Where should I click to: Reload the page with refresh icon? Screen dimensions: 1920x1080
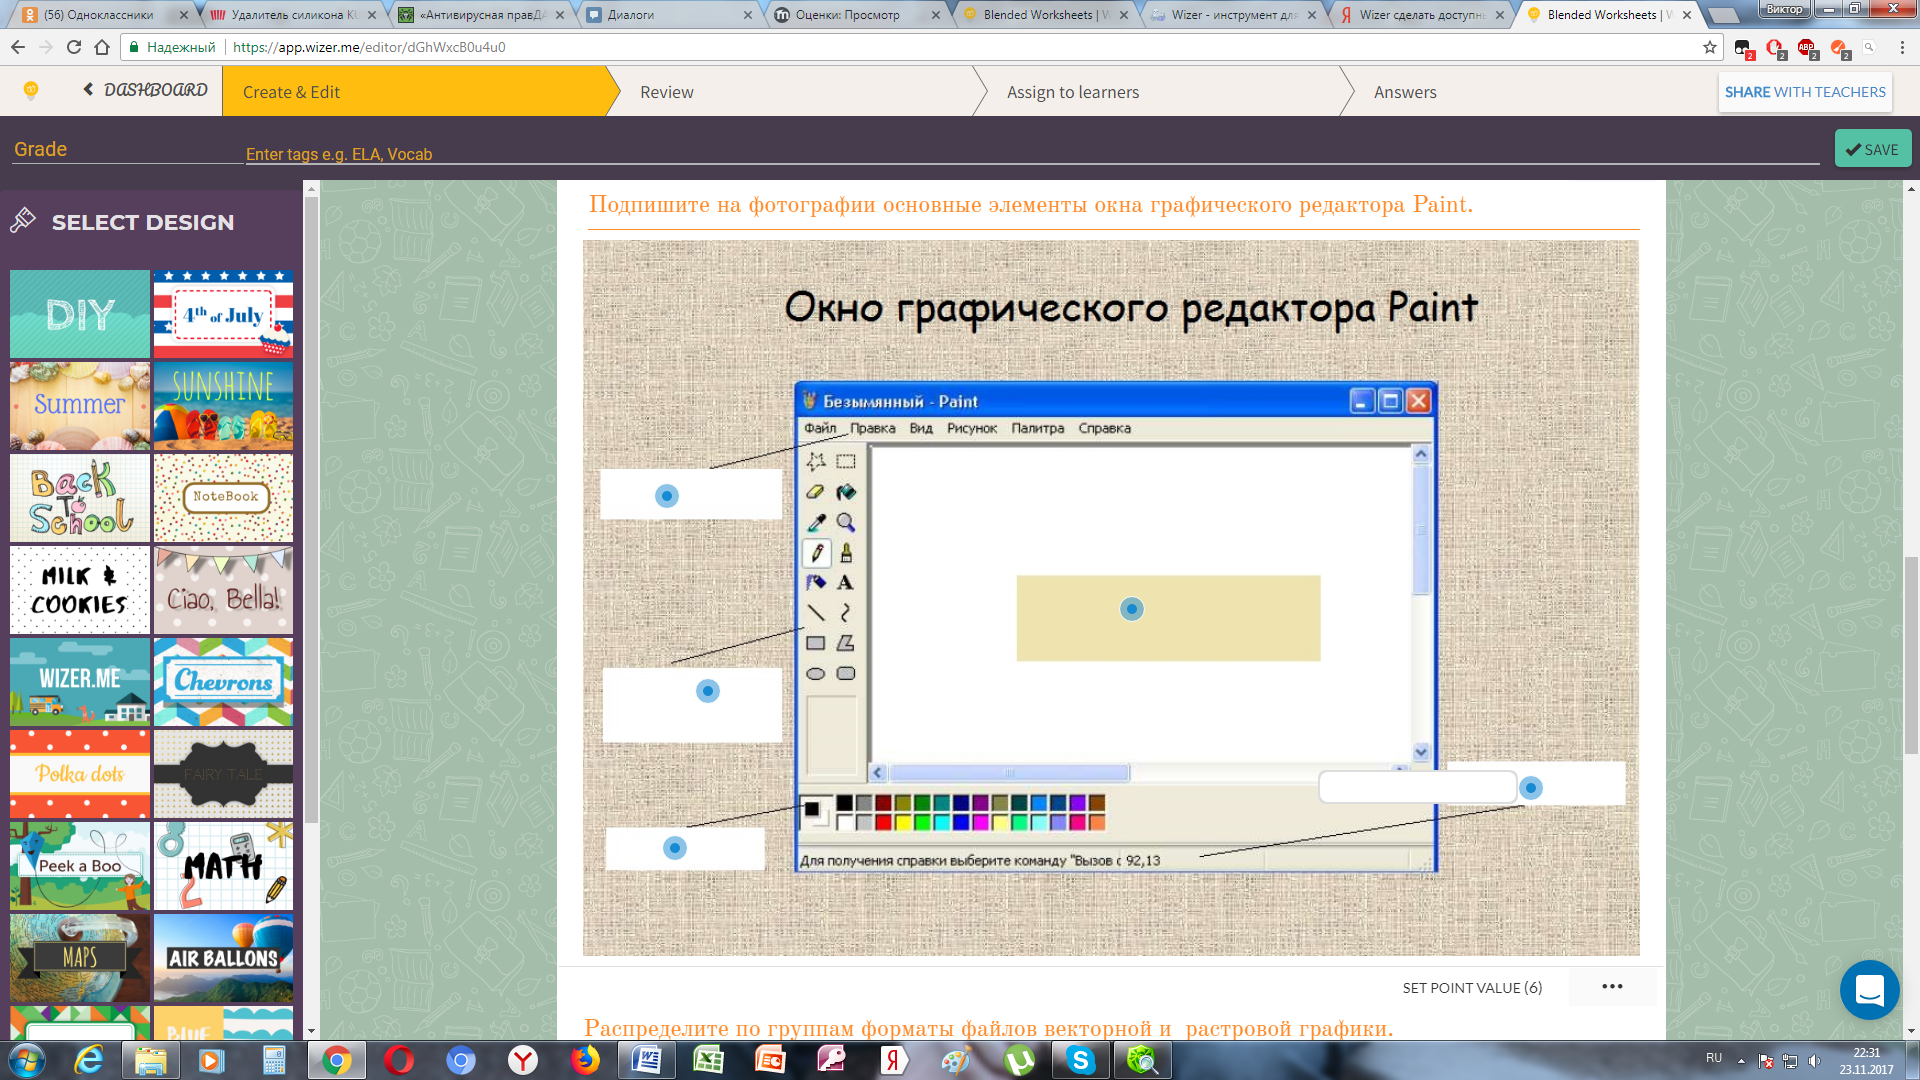[x=74, y=47]
